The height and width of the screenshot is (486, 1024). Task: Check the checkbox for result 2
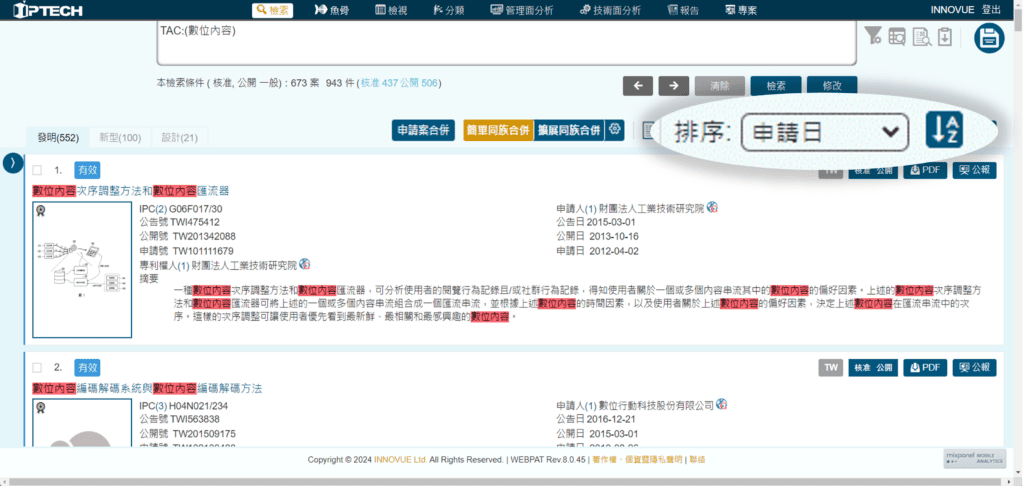37,367
